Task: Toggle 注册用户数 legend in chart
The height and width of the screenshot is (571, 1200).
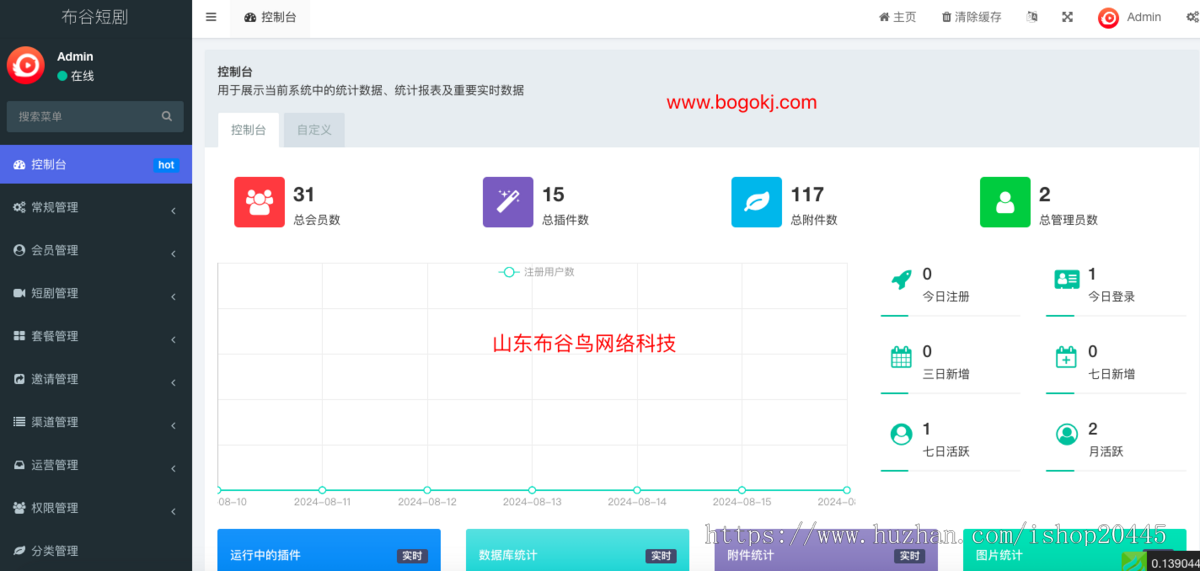Action: tap(537, 272)
